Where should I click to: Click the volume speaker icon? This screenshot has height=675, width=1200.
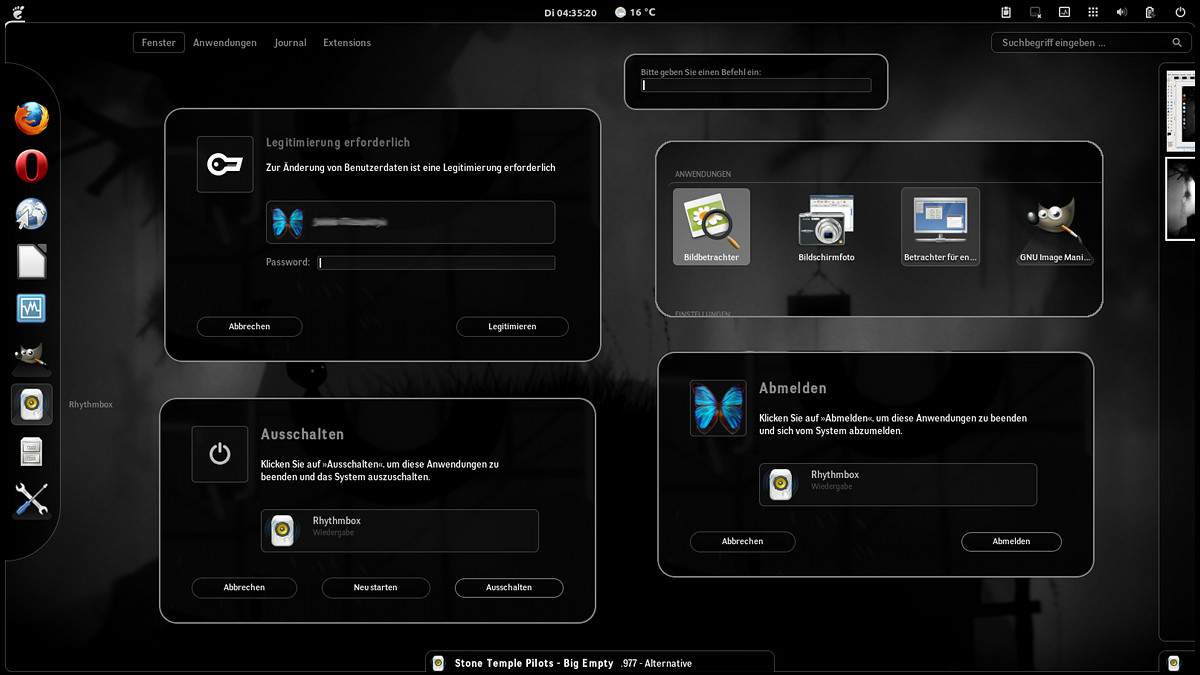[1121, 13]
